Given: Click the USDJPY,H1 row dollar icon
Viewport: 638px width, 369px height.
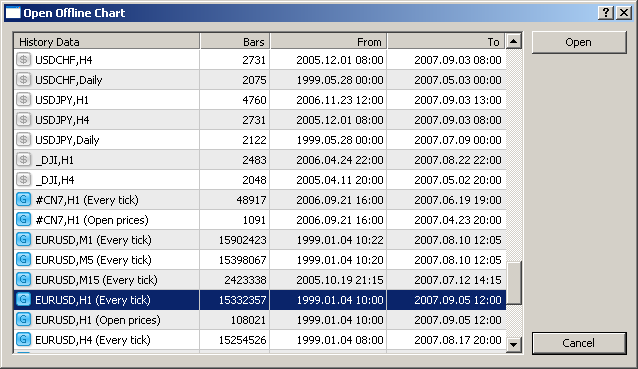Looking at the screenshot, I should 23,100.
